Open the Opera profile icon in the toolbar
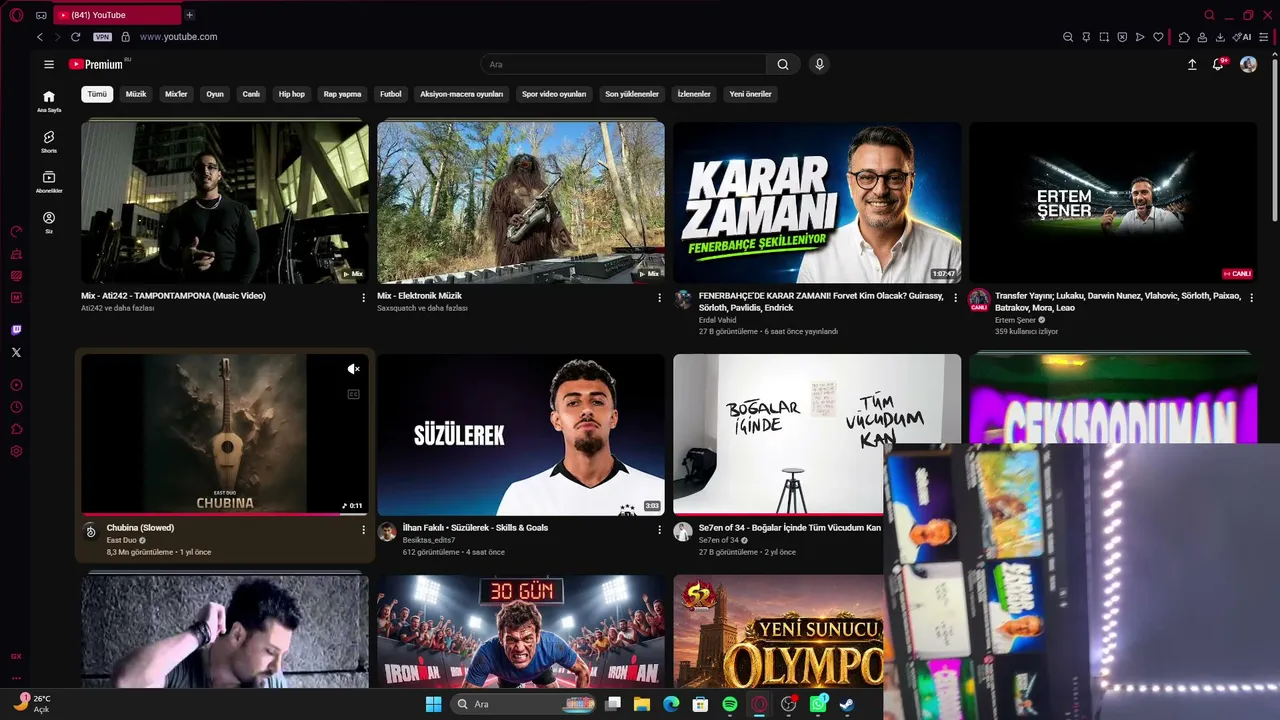 click(1202, 37)
